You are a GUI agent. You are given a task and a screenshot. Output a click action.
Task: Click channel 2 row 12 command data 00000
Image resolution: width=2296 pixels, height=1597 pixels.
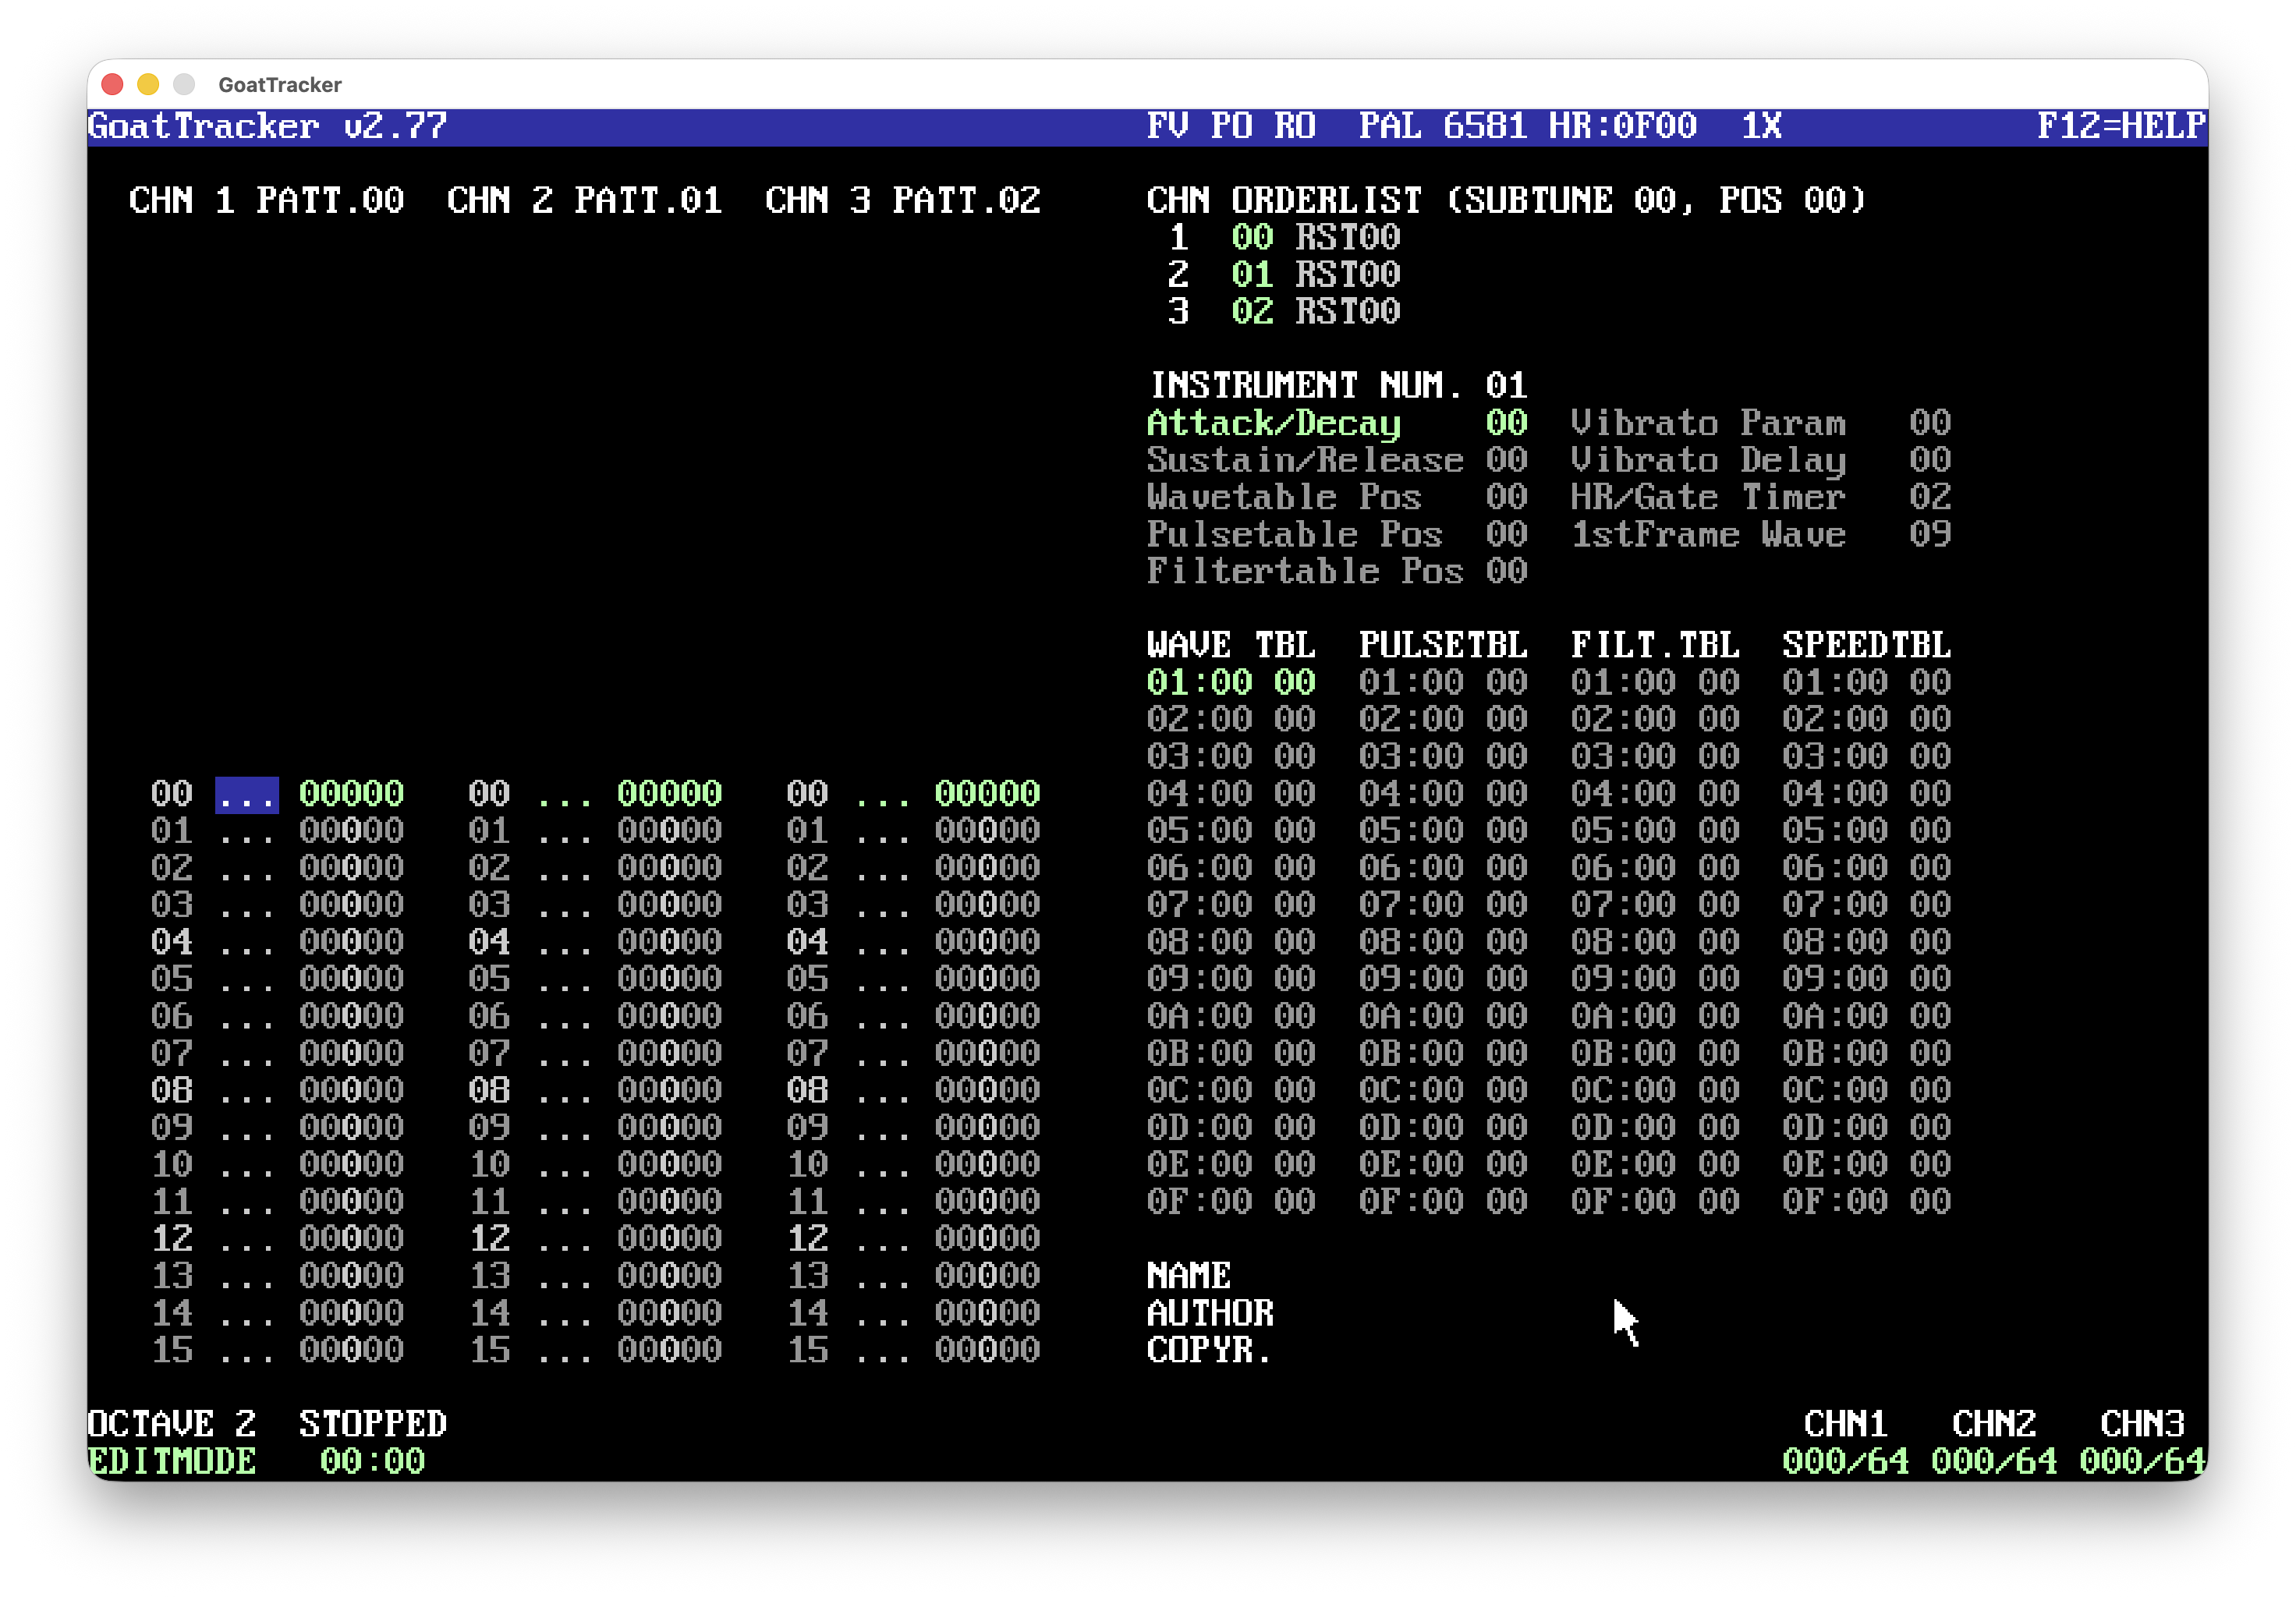pyautogui.click(x=669, y=1238)
